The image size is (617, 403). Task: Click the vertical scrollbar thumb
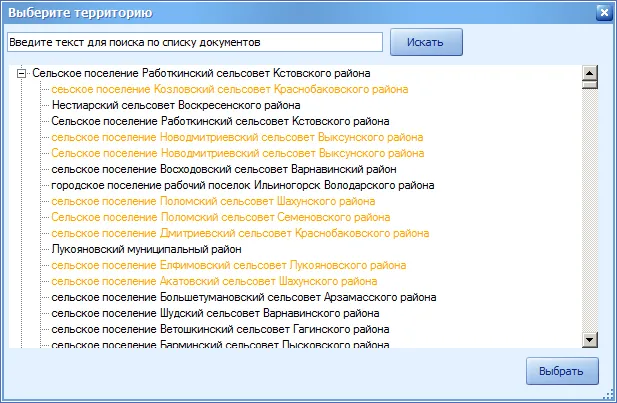[x=589, y=85]
